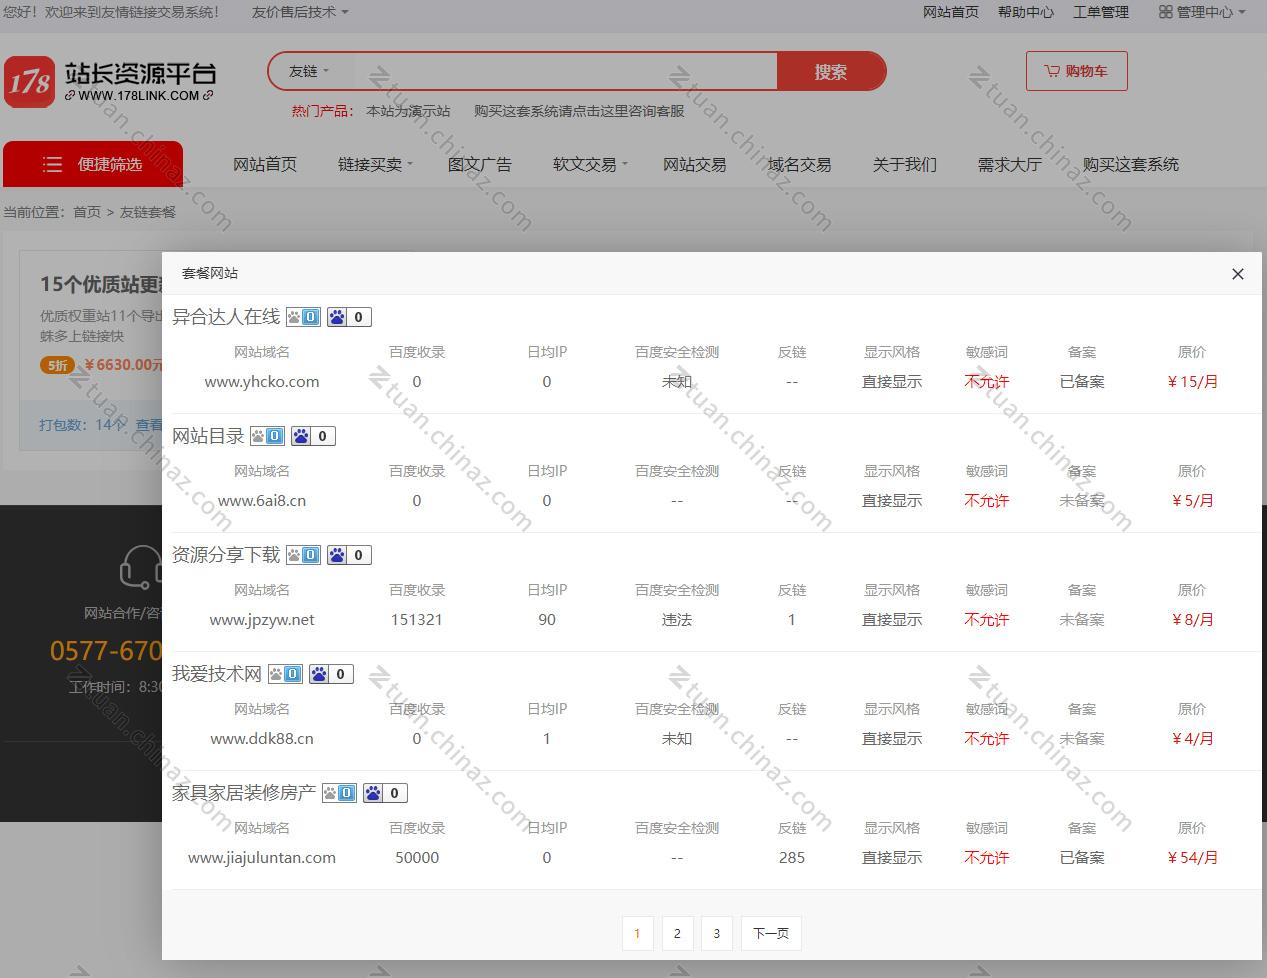The height and width of the screenshot is (978, 1267).
Task: Click 帮助中心 in the top bar
Action: coord(1026,12)
